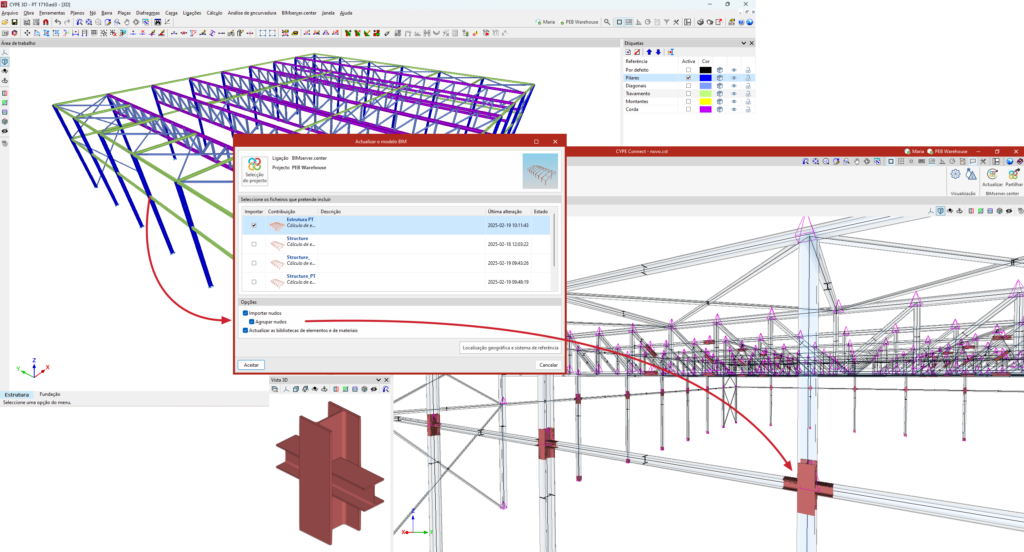Image resolution: width=1024 pixels, height=552 pixels.
Task: Click the rightmost icon in Vista 3D toolbar
Action: [385, 389]
